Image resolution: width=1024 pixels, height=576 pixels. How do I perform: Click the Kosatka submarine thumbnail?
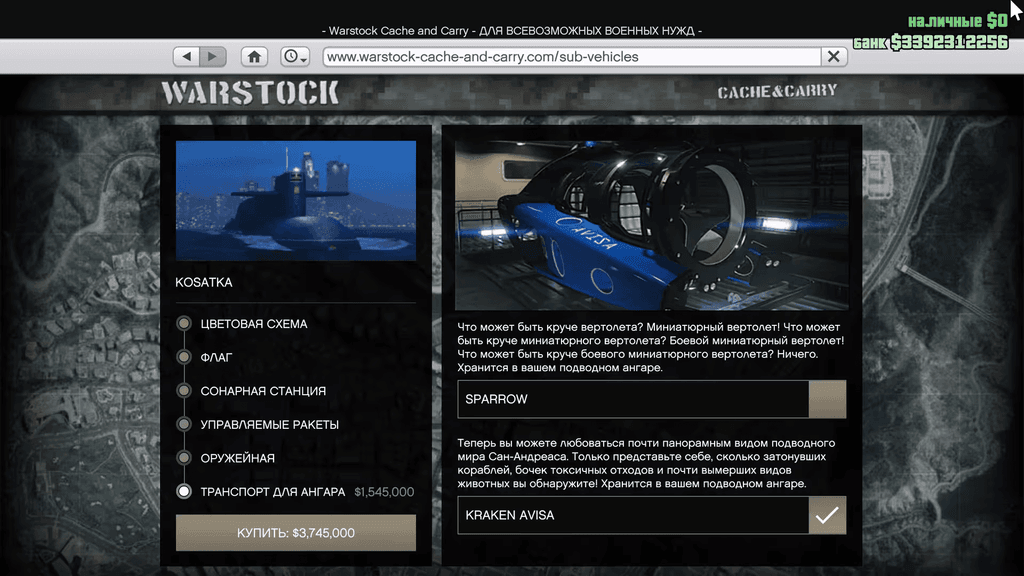[296, 201]
